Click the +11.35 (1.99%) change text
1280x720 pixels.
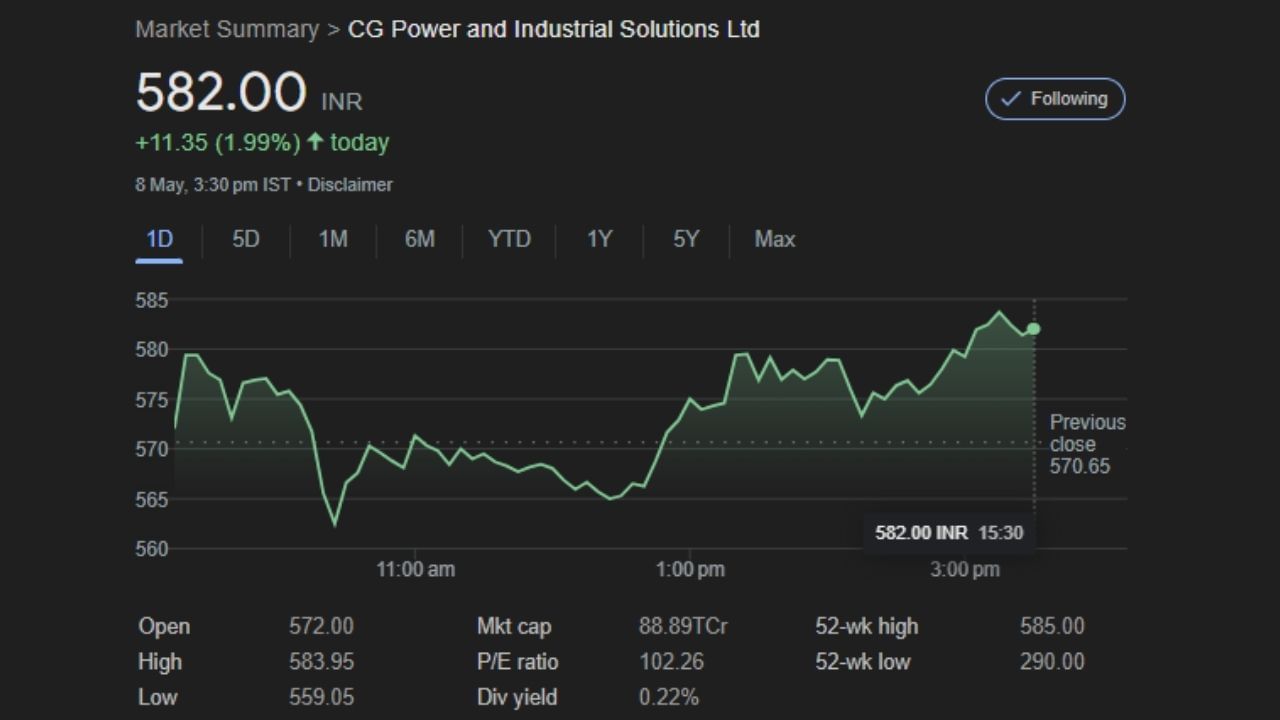point(218,143)
